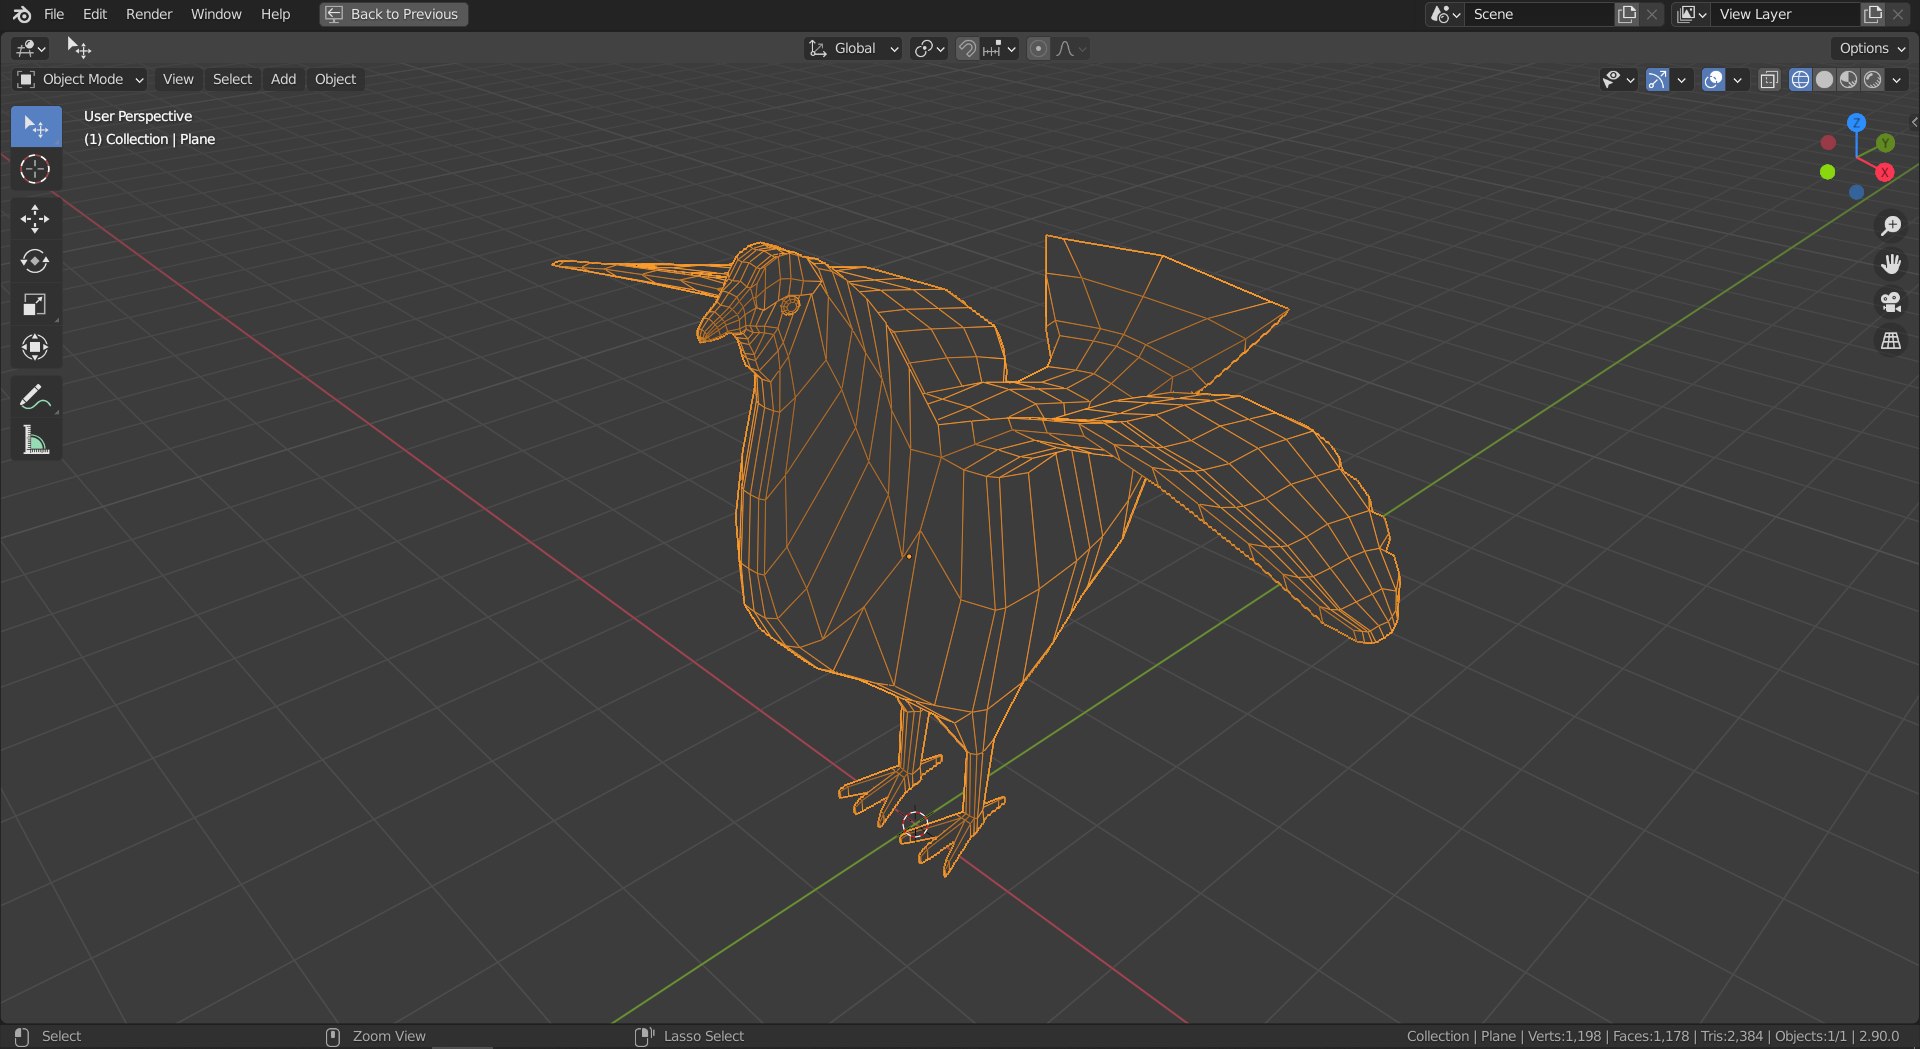Open the Blender logo application menu
The image size is (1920, 1049).
(x=22, y=14)
